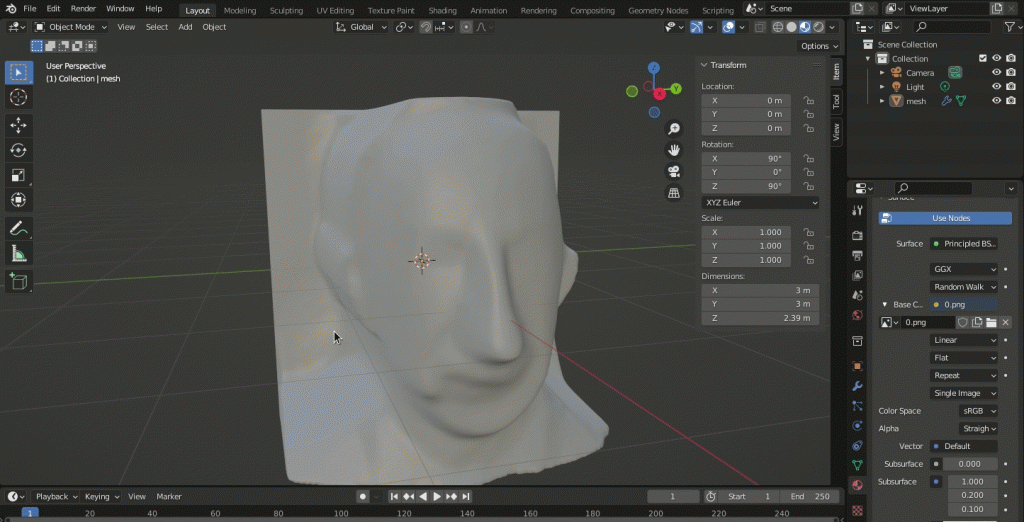Viewport: 1024px width, 522px height.
Task: Click the Use Nodes button
Action: pos(945,218)
